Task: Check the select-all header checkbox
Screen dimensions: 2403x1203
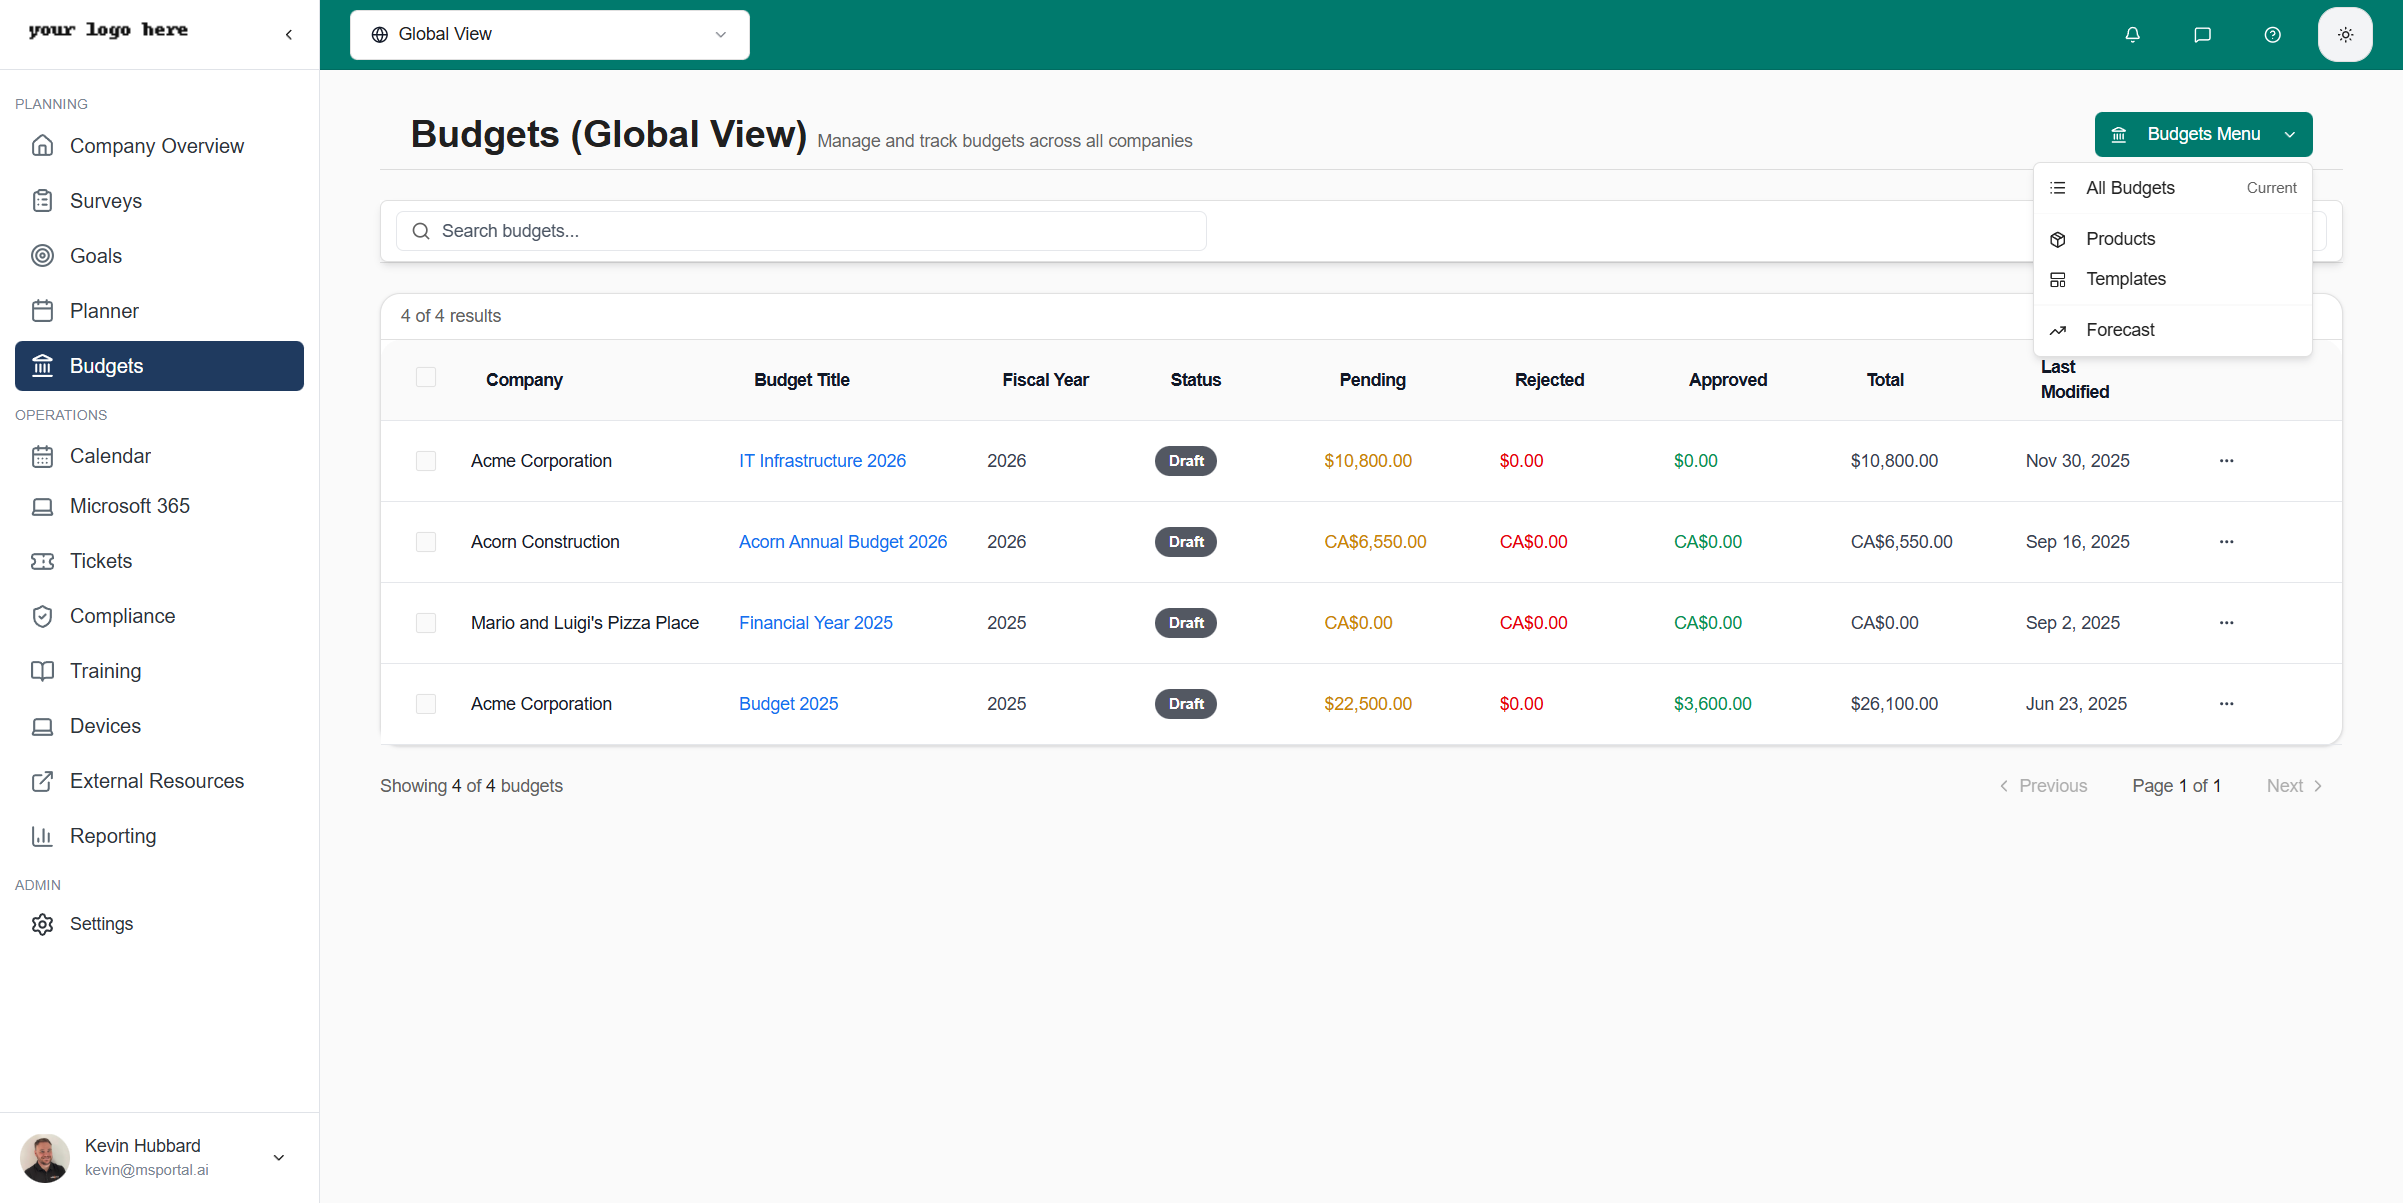Action: [x=426, y=378]
